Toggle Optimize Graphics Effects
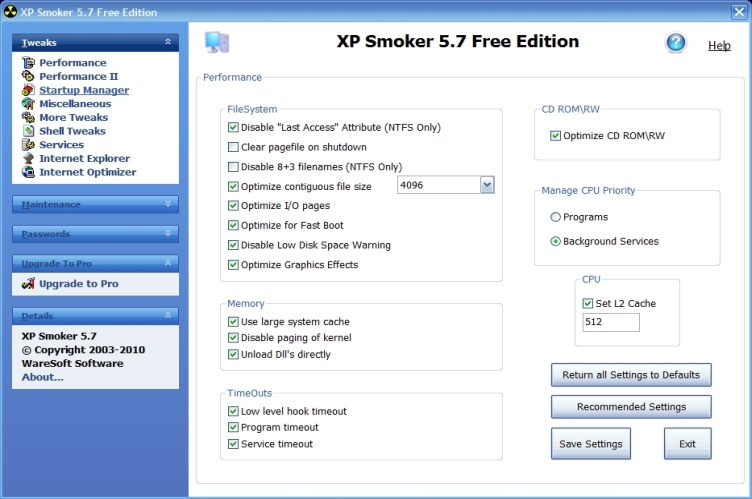Image resolution: width=752 pixels, height=499 pixels. 233,264
